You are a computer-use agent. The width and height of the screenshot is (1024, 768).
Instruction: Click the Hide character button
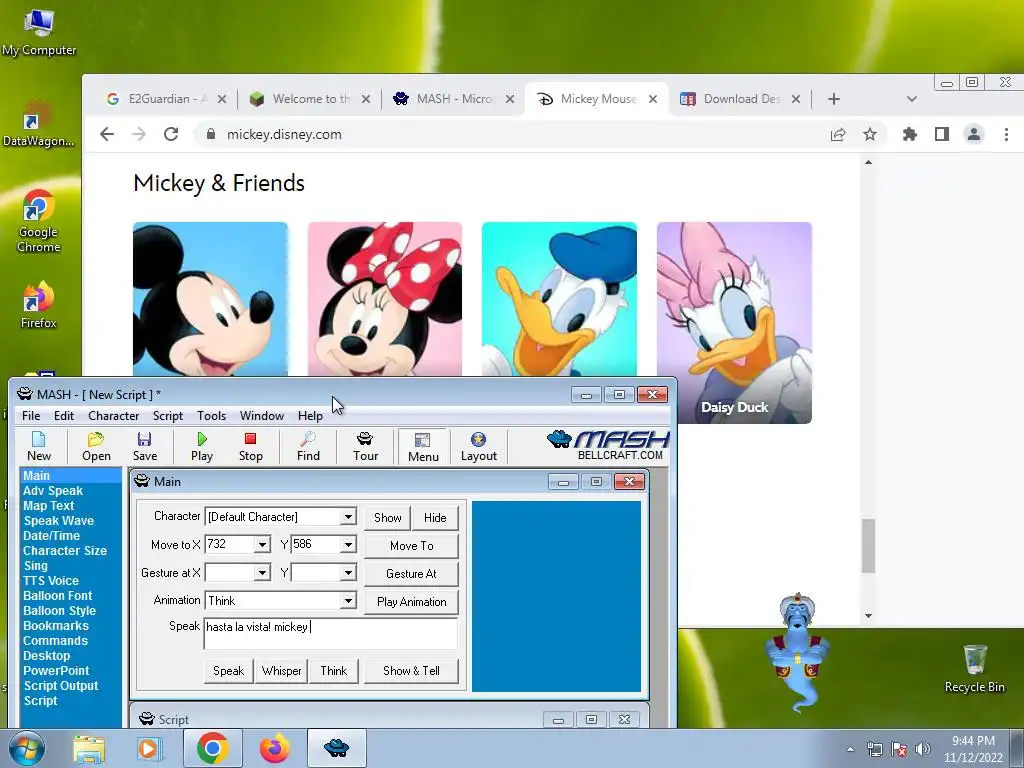coord(435,518)
